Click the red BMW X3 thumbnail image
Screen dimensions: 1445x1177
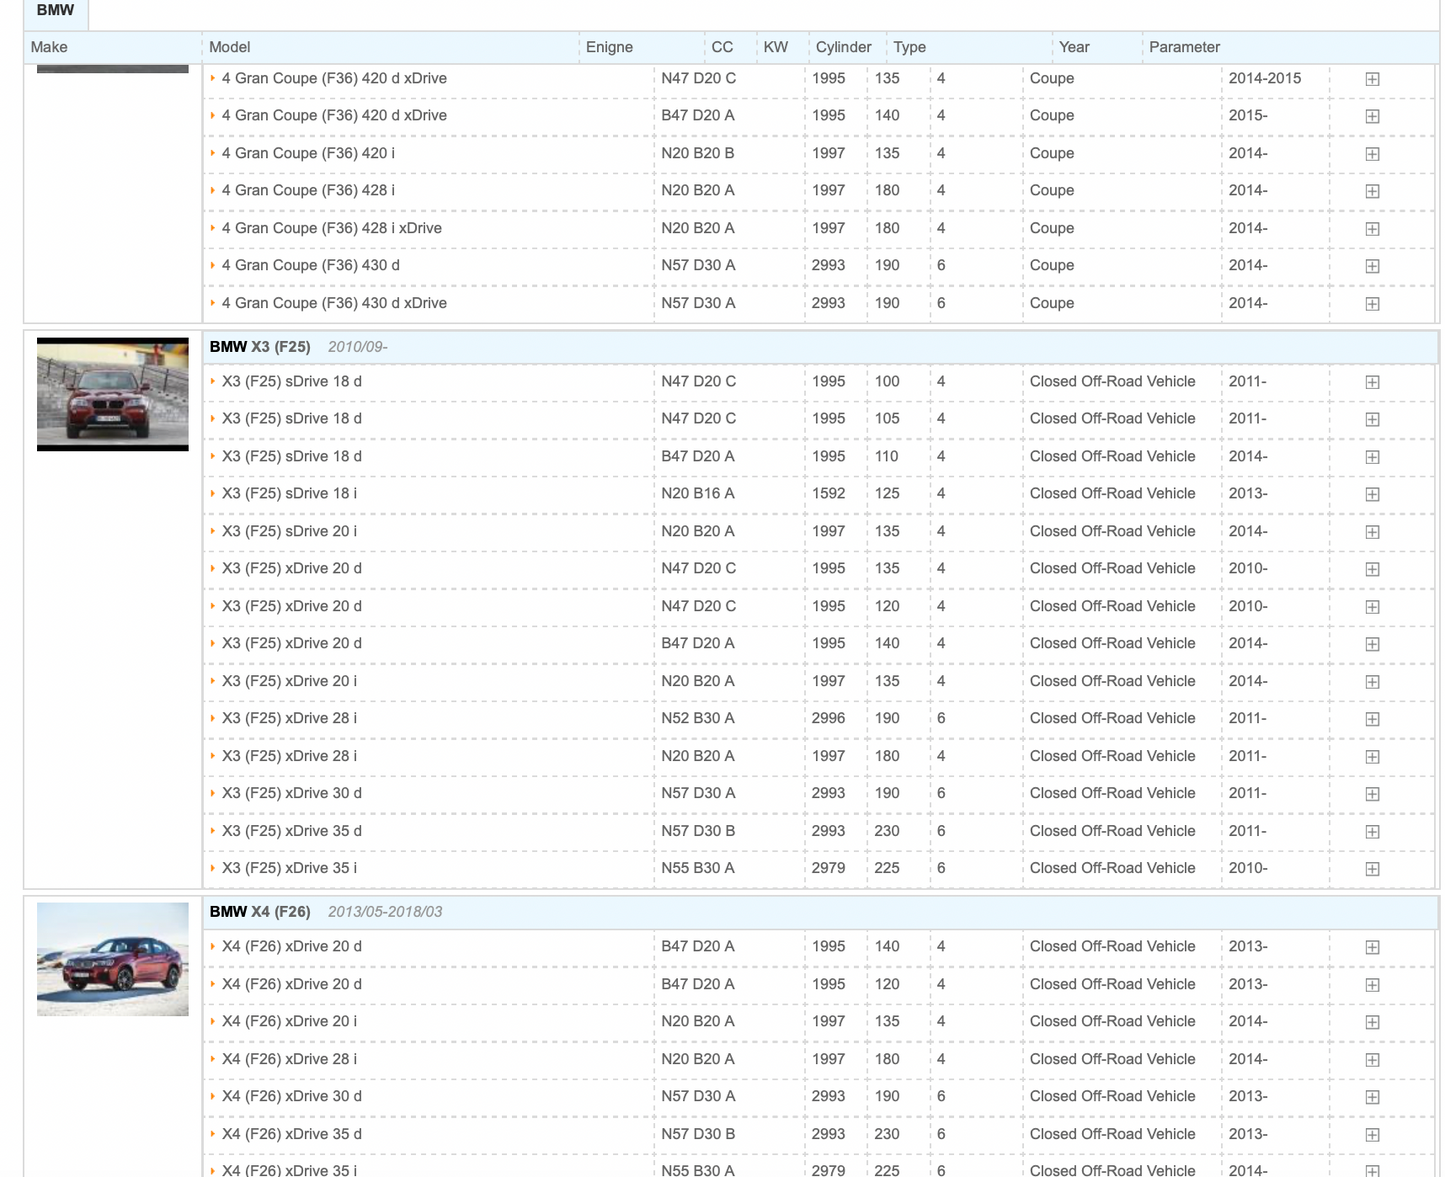point(113,394)
